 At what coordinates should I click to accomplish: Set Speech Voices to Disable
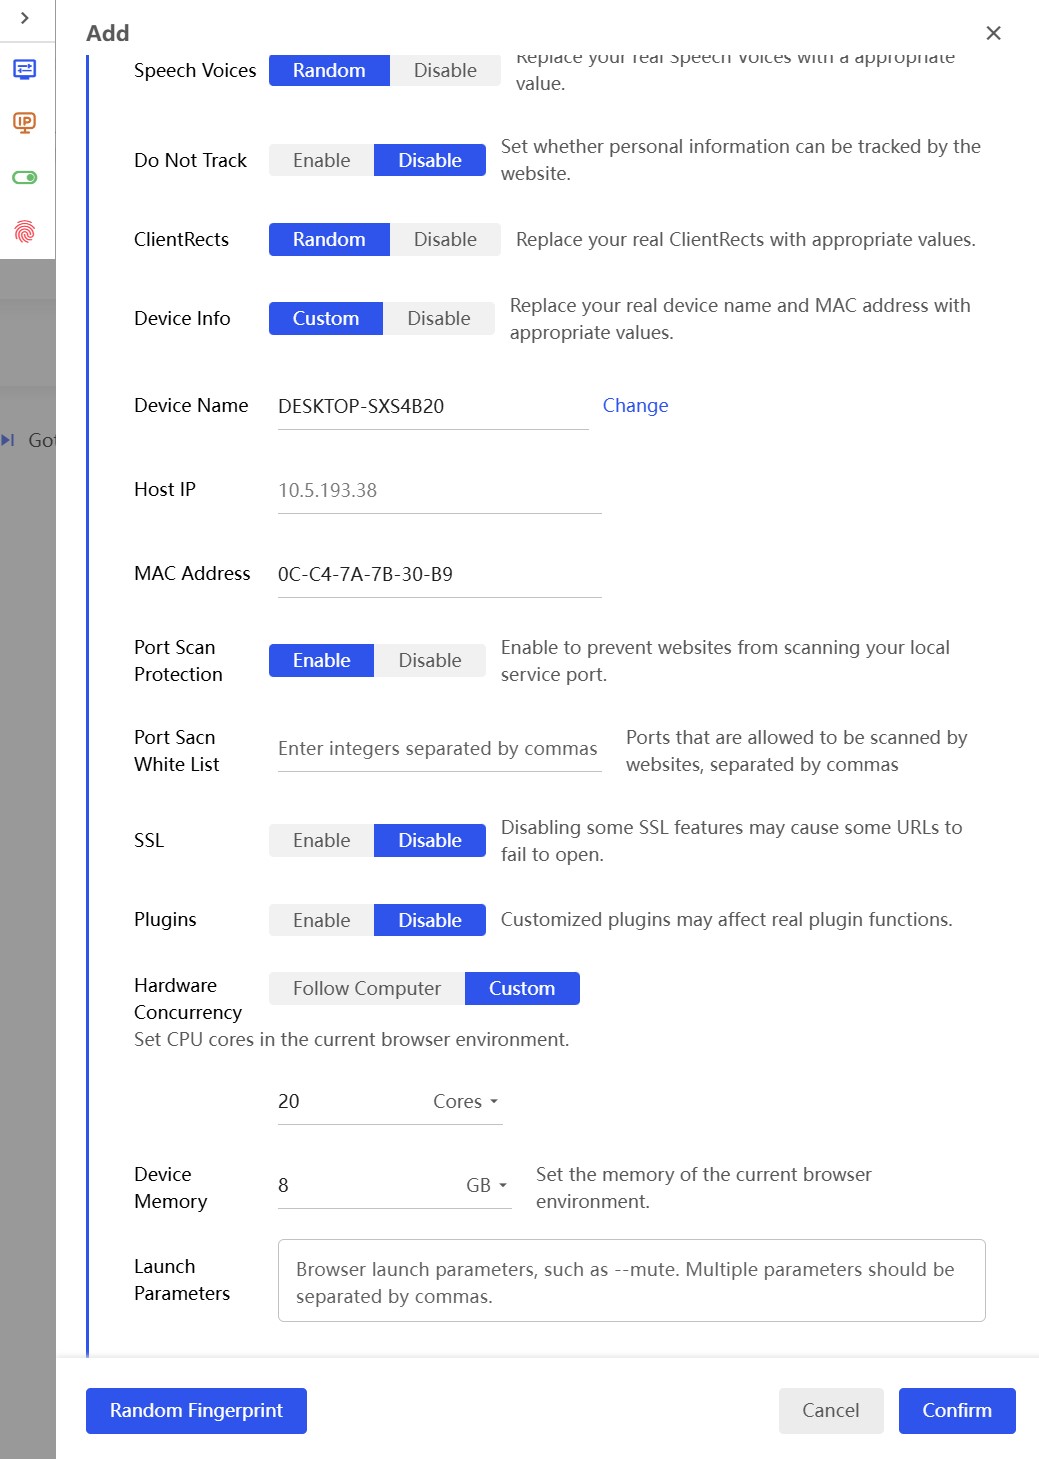point(445,70)
